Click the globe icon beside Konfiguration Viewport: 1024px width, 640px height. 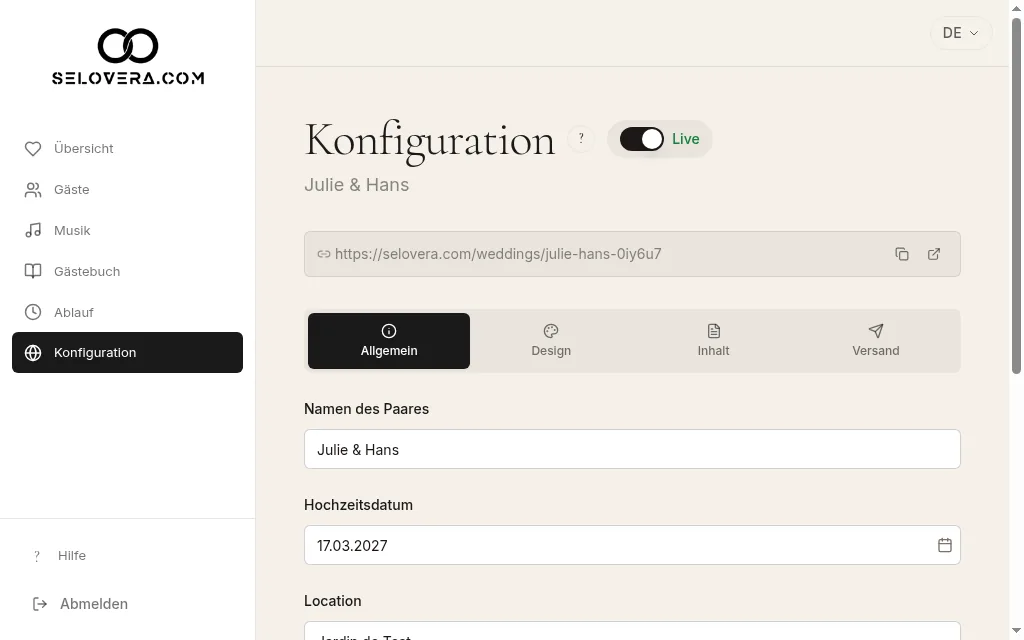point(33,353)
